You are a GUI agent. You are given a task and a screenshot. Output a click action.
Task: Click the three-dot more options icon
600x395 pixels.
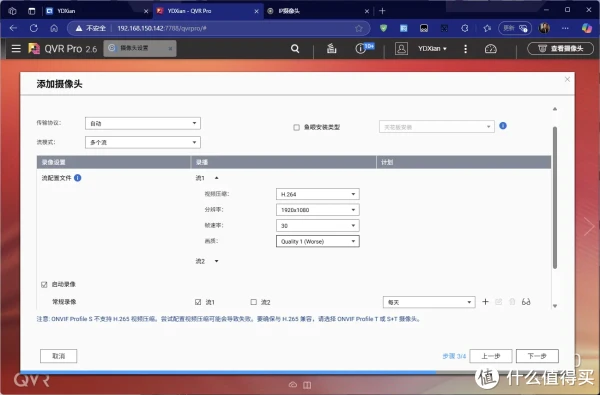(465, 49)
